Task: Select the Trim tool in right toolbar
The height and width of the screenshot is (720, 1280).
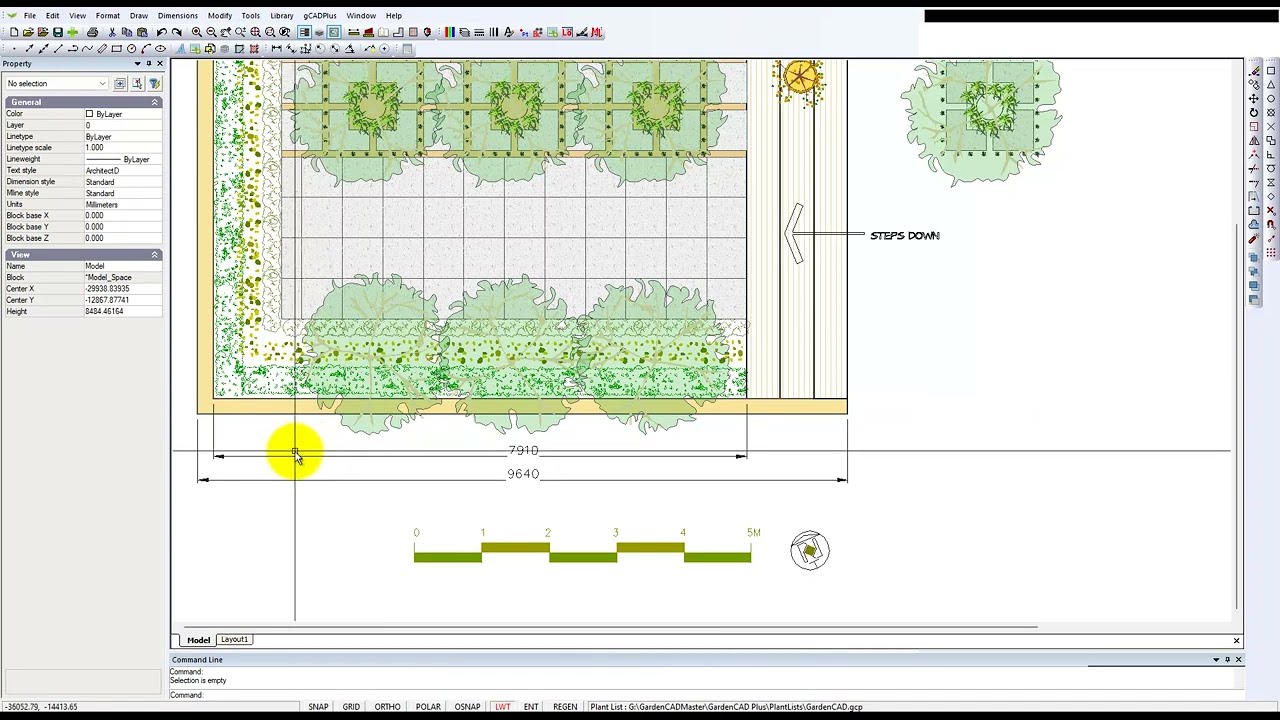Action: 1254,169
